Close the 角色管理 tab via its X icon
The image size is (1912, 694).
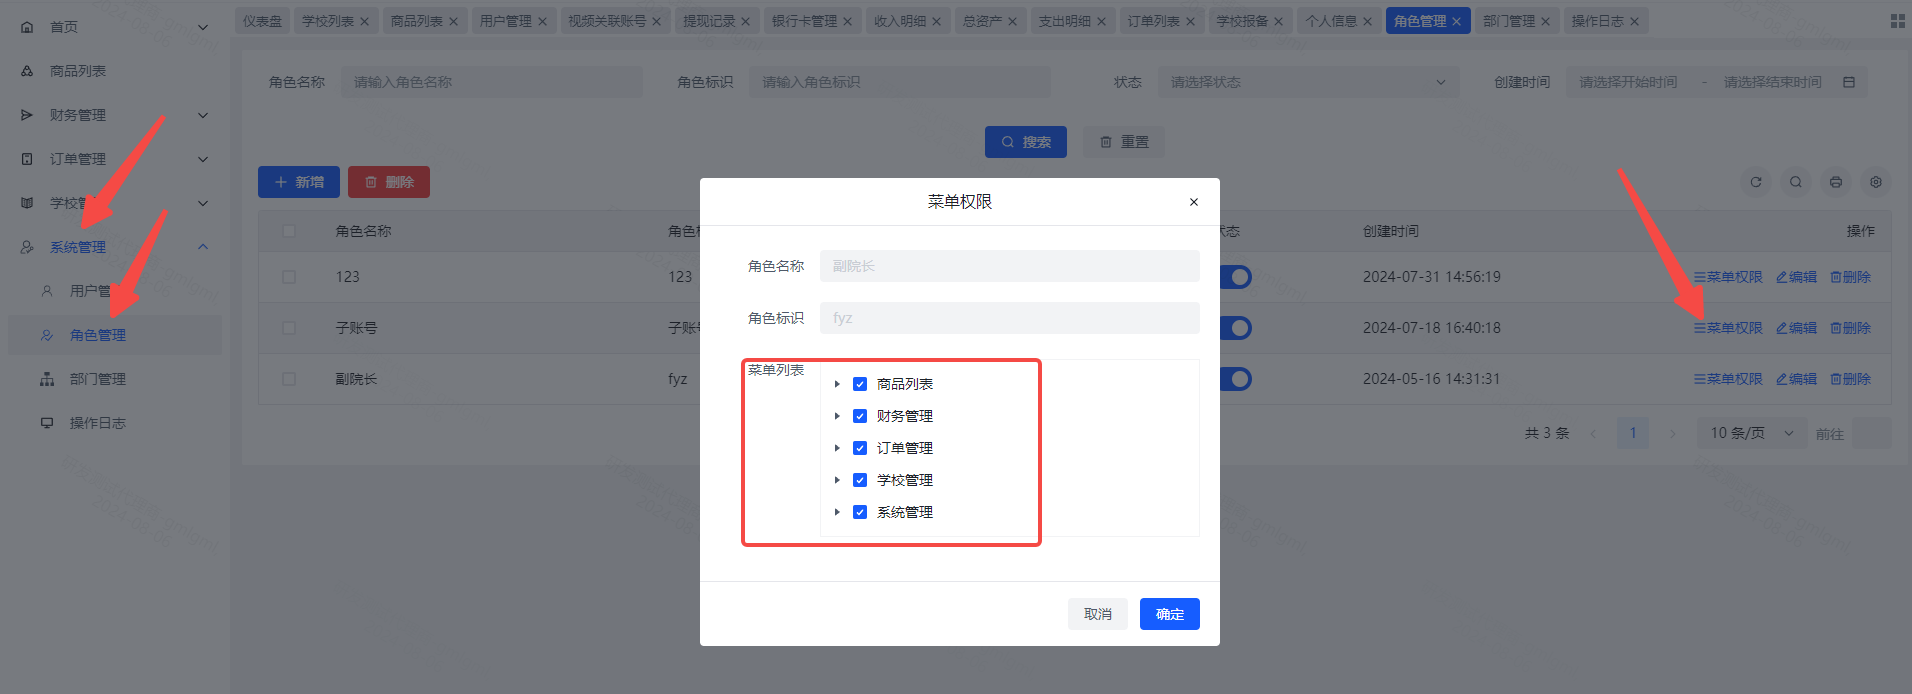coord(1456,21)
